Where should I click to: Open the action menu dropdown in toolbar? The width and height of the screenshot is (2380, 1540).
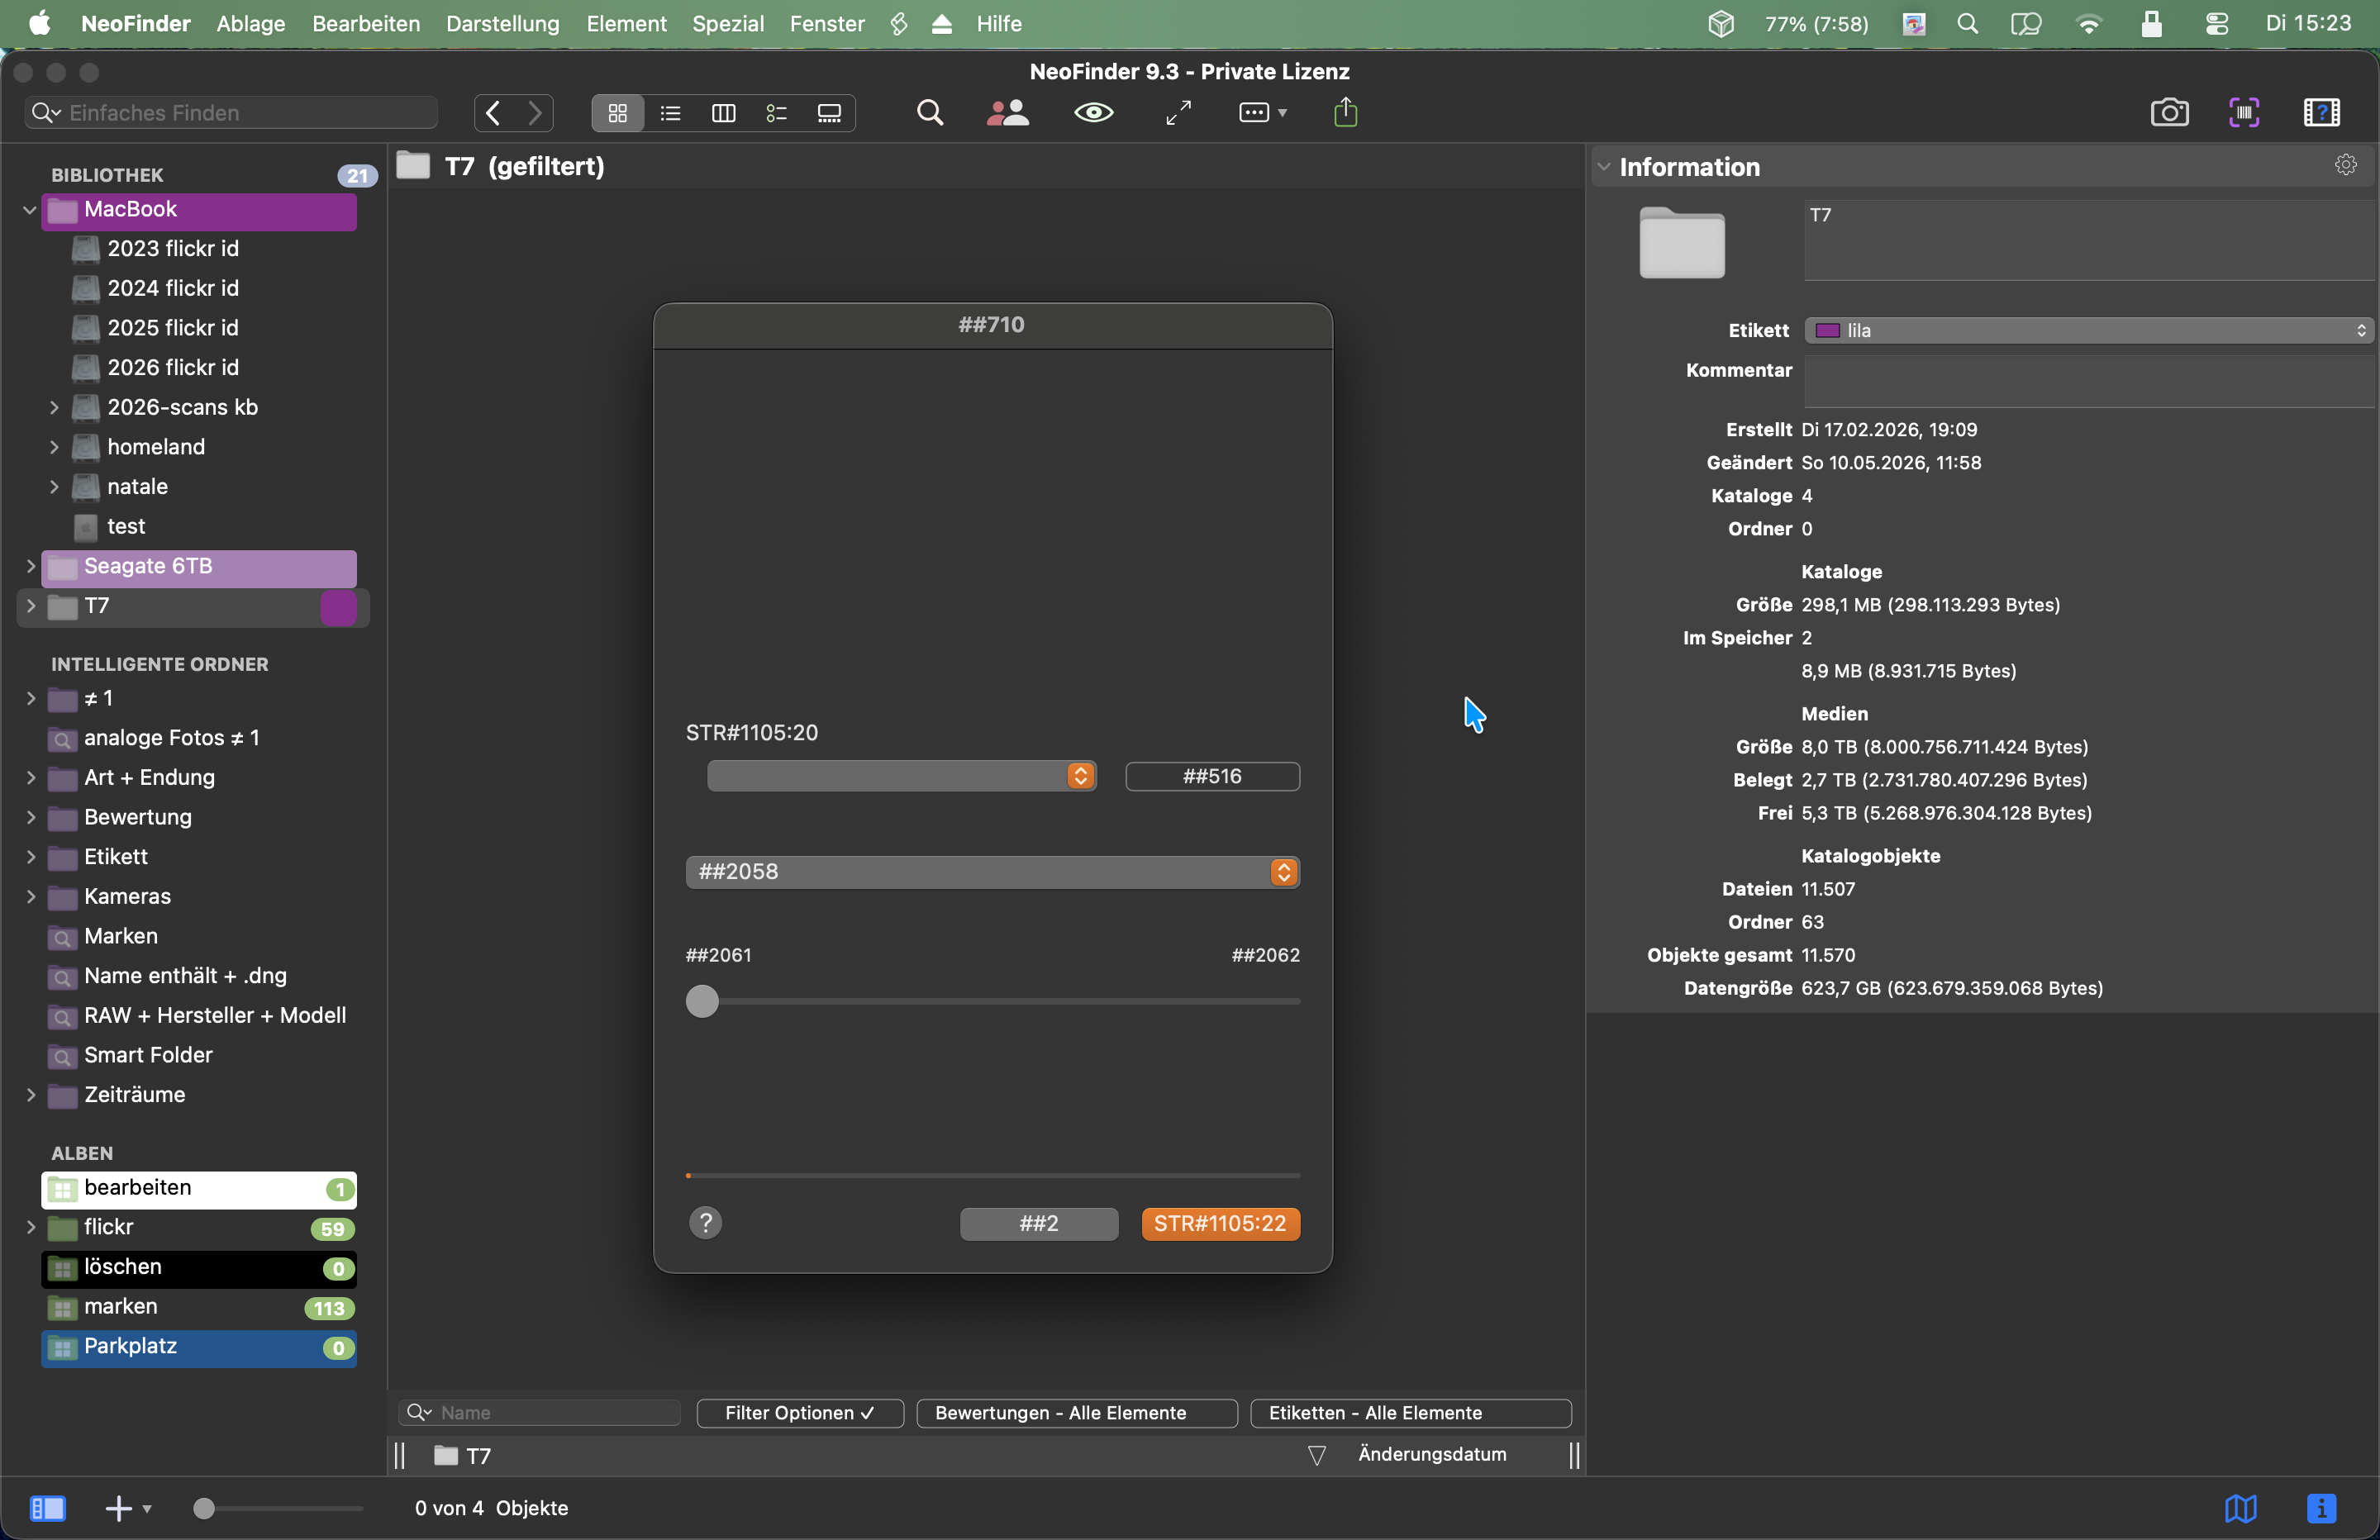[1262, 113]
